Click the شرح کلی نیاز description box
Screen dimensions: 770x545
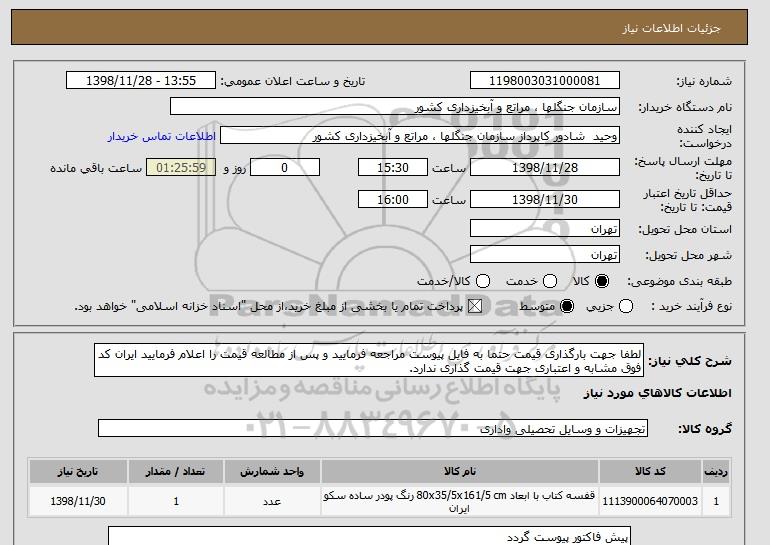click(369, 360)
